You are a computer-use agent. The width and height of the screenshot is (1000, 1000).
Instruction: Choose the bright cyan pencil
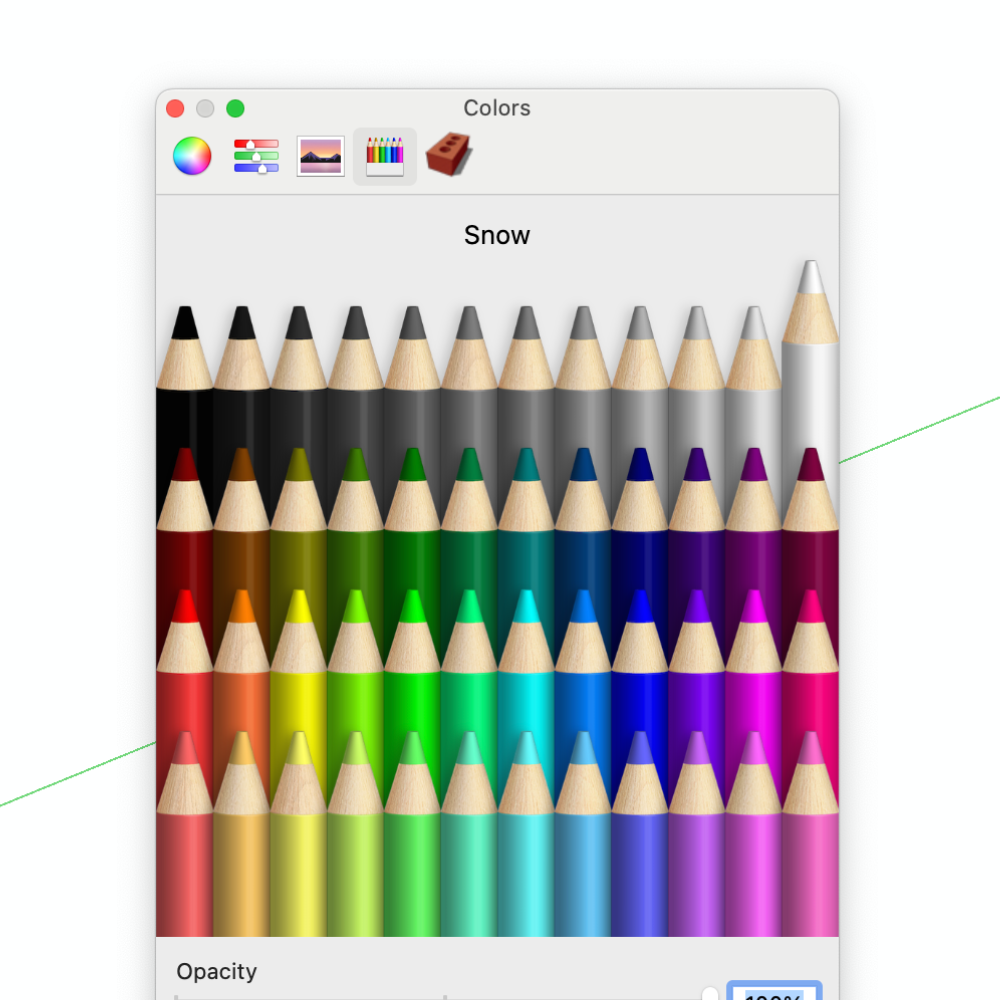coord(526,659)
